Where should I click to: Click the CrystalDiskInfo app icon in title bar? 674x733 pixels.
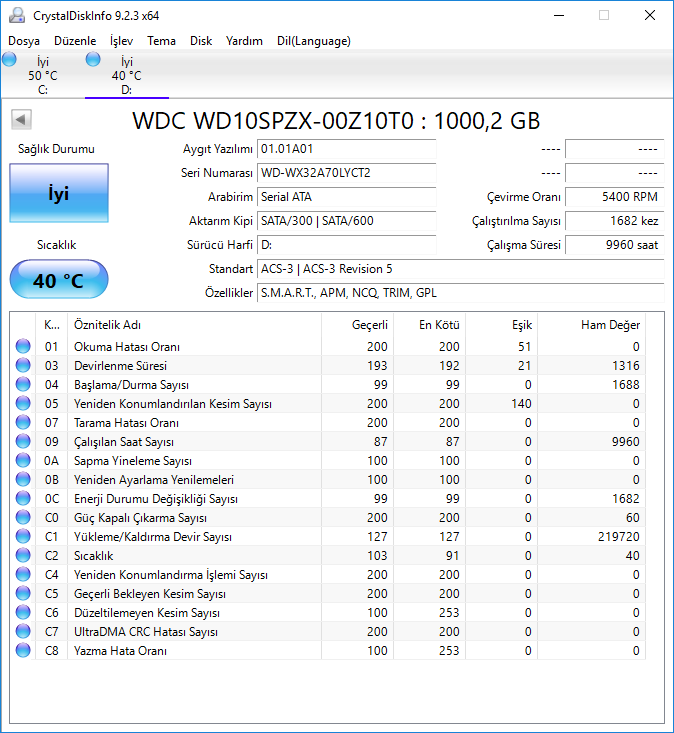coord(17,15)
